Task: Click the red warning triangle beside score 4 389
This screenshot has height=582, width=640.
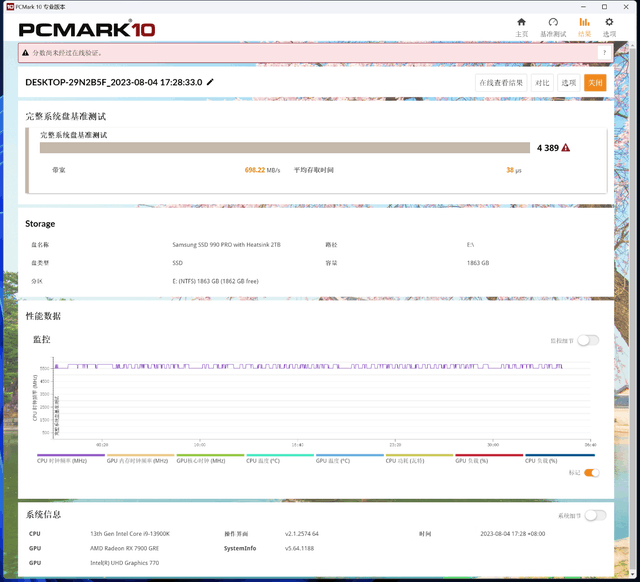Action: coord(566,147)
